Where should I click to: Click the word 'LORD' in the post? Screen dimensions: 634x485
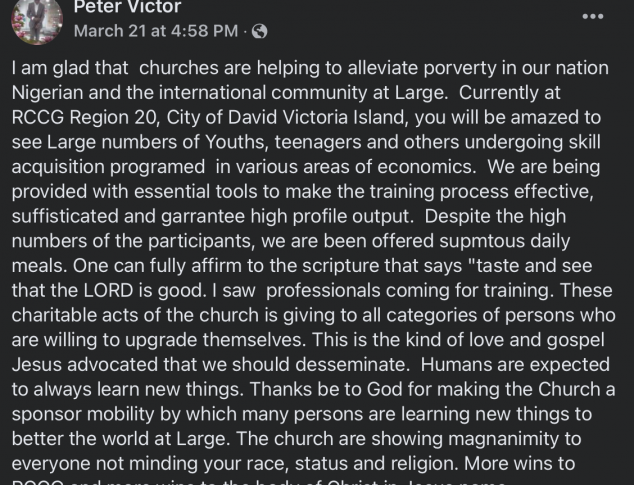(108, 290)
